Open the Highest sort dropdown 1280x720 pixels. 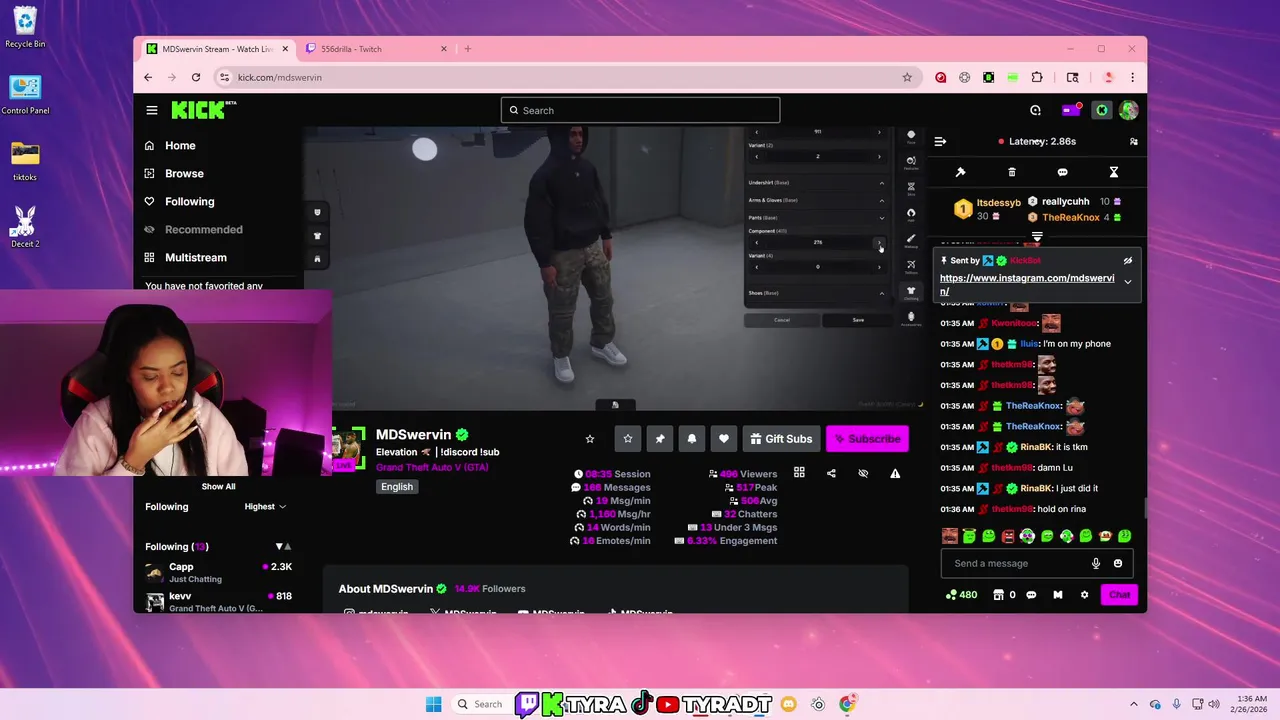265,506
